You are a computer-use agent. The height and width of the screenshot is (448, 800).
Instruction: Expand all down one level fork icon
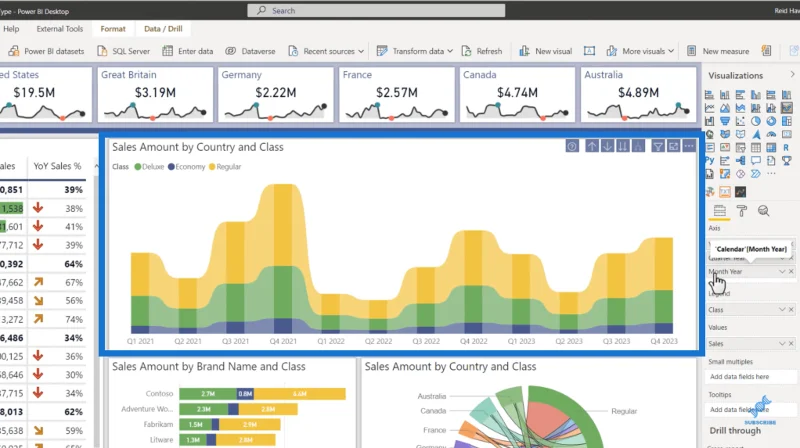click(638, 146)
